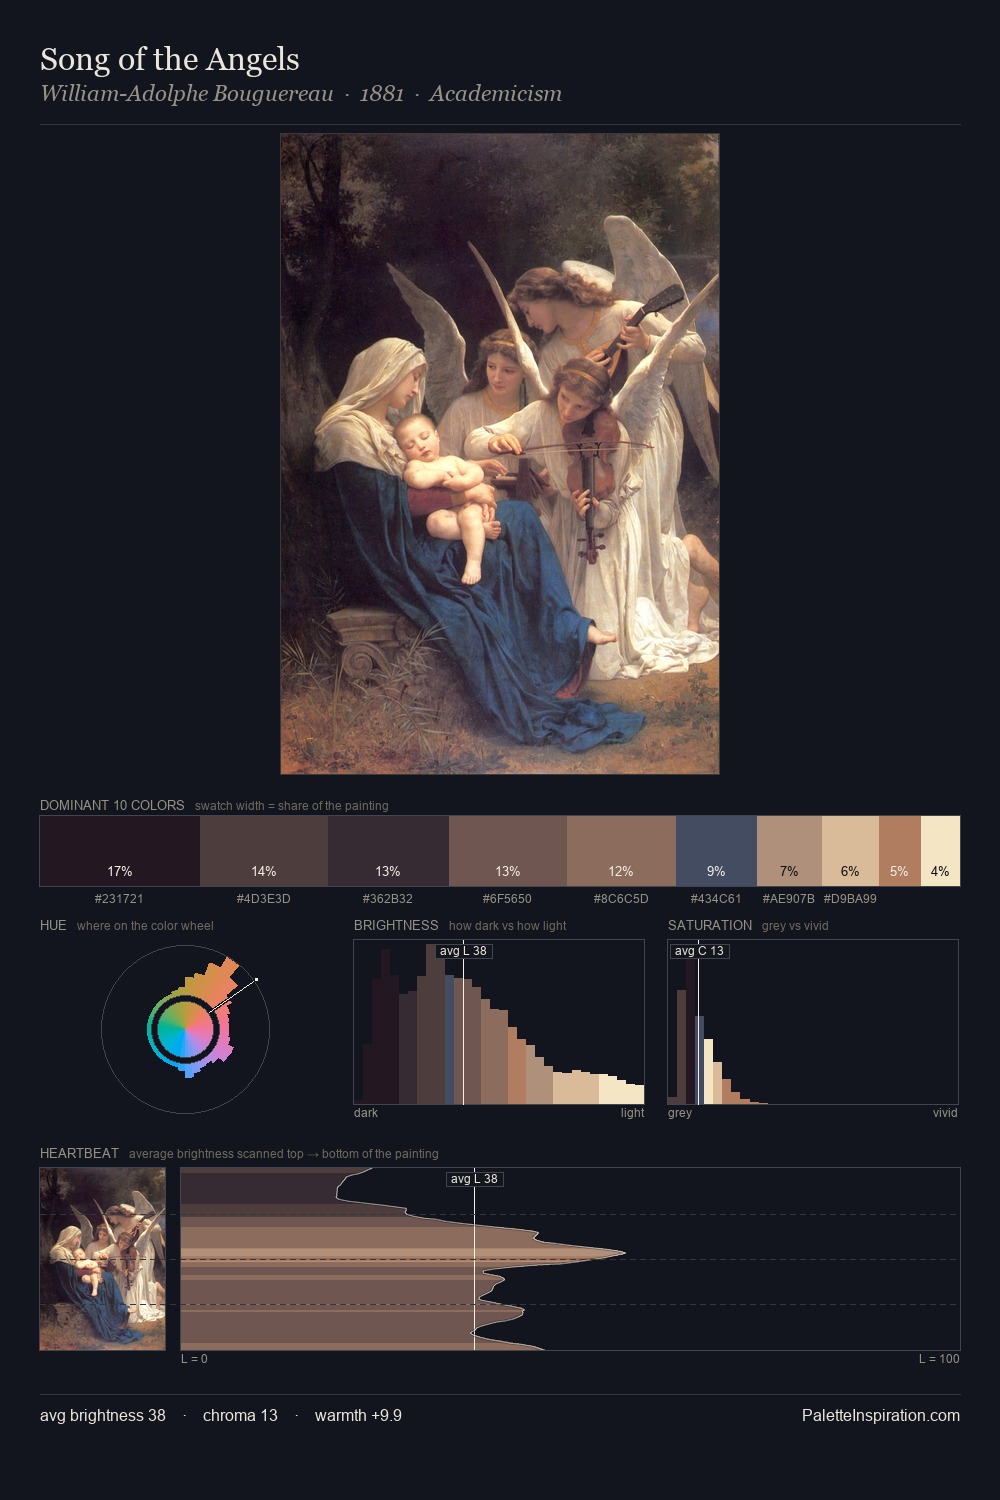
Task: Click the 'dark' axis label under brightness
Action: coord(366,1113)
